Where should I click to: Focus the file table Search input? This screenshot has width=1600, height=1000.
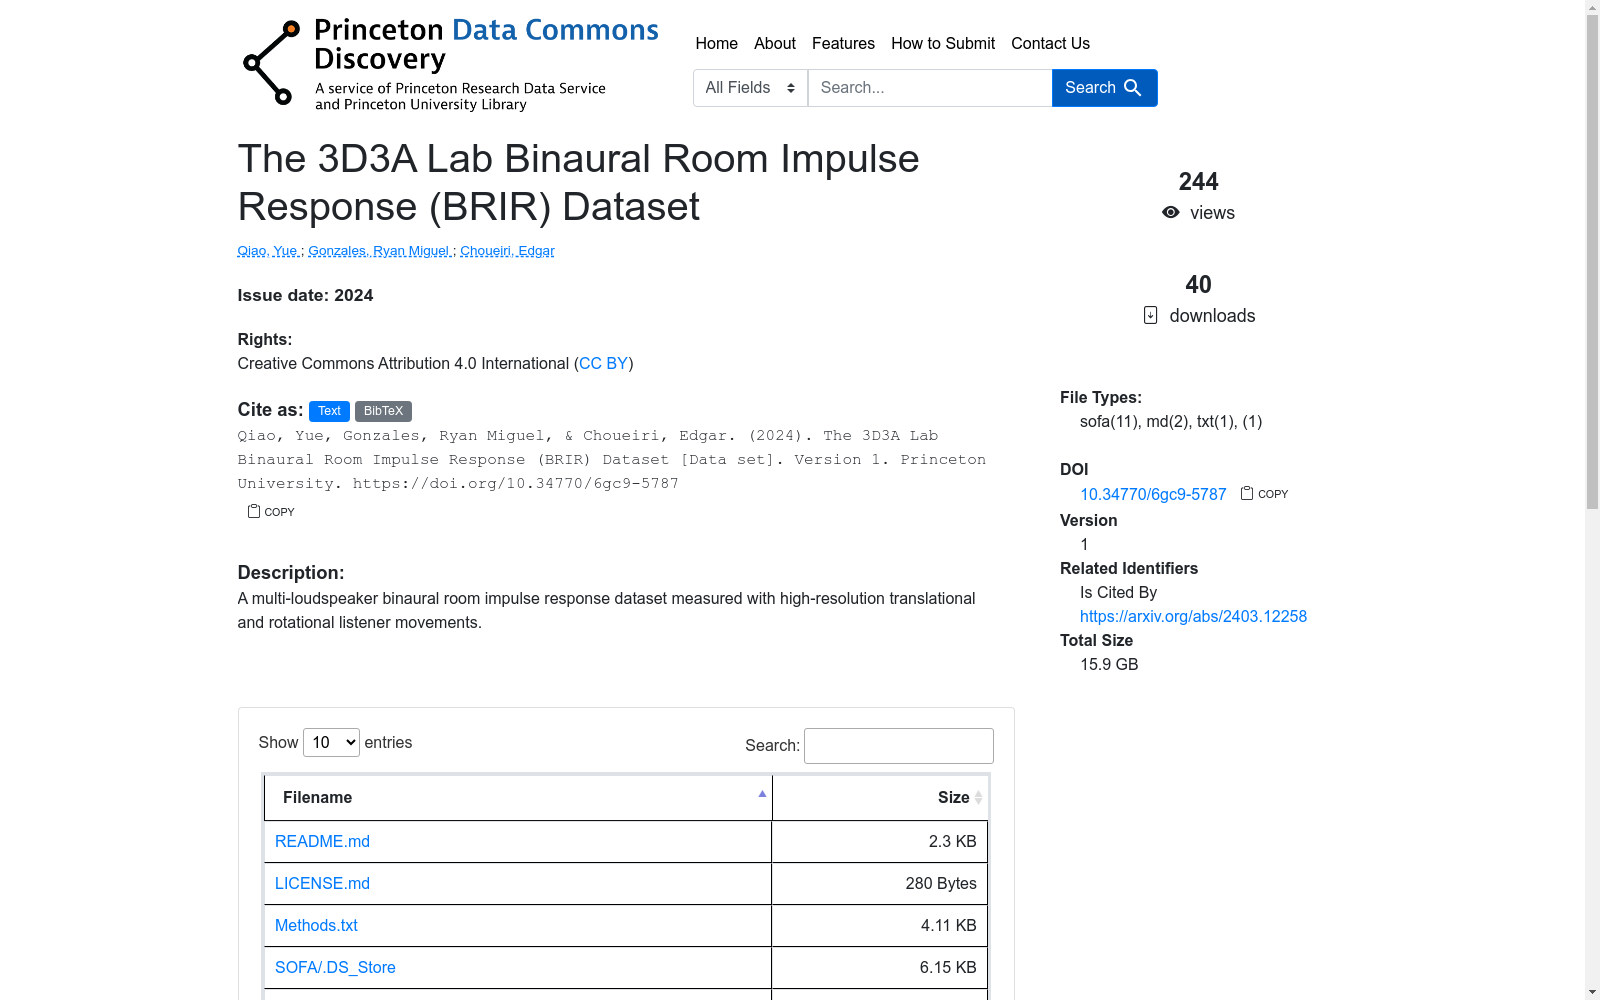click(x=898, y=746)
